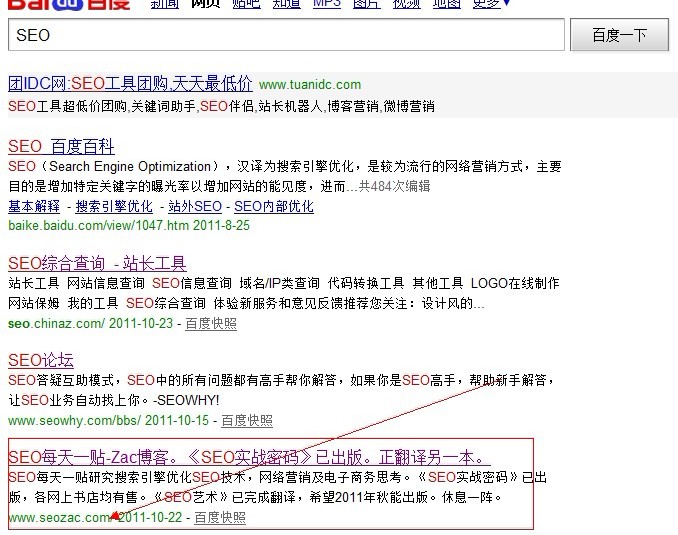Open the 搜索引擎优化 sublink

tap(114, 206)
